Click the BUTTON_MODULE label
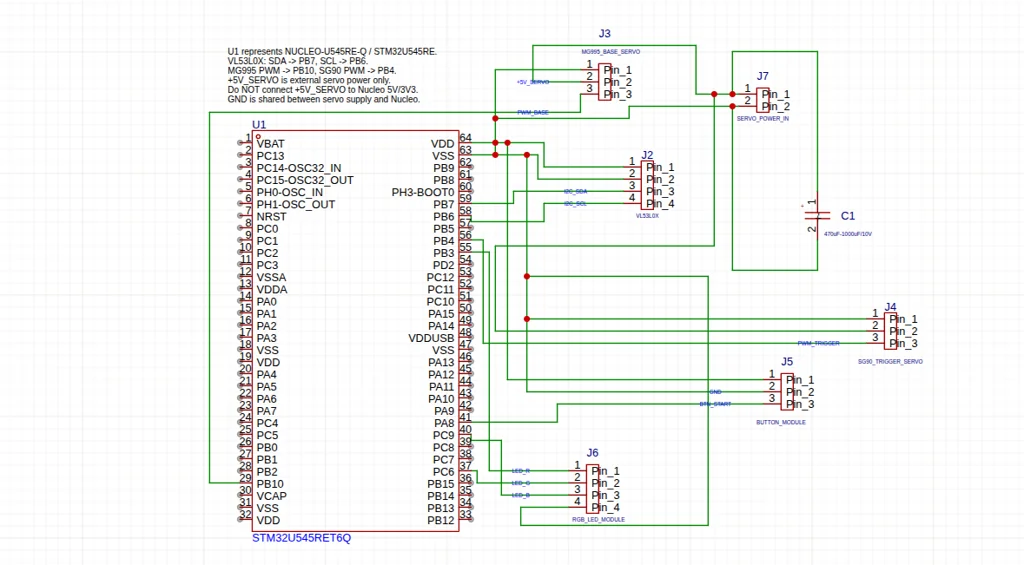1024x565 pixels. [781, 423]
